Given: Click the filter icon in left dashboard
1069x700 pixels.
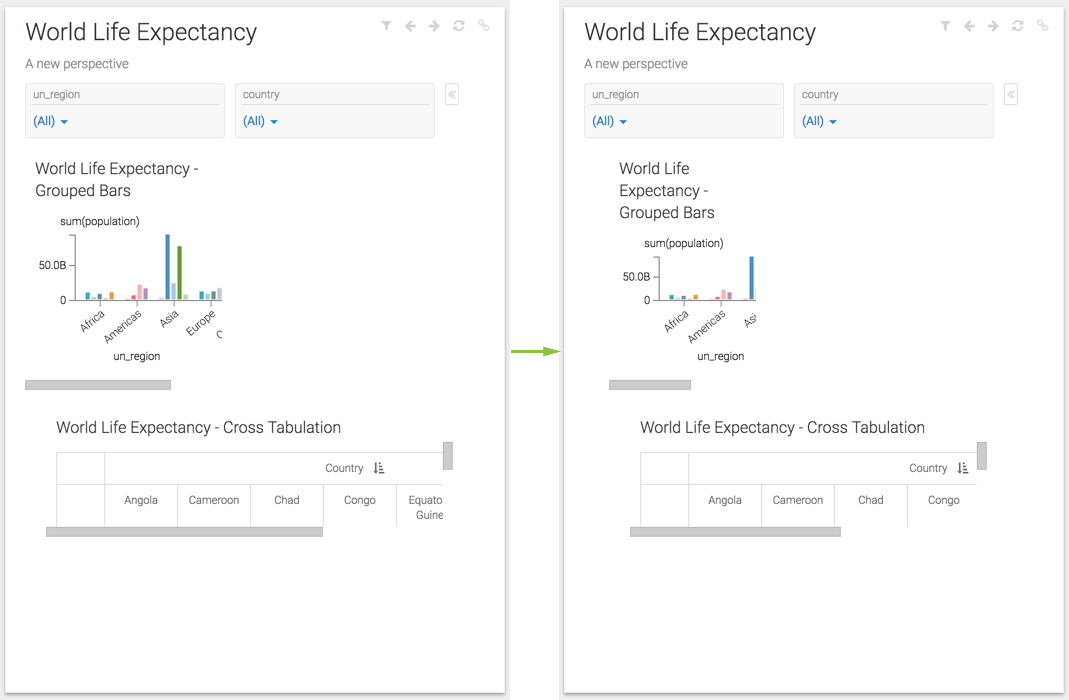Looking at the screenshot, I should coord(386,26).
